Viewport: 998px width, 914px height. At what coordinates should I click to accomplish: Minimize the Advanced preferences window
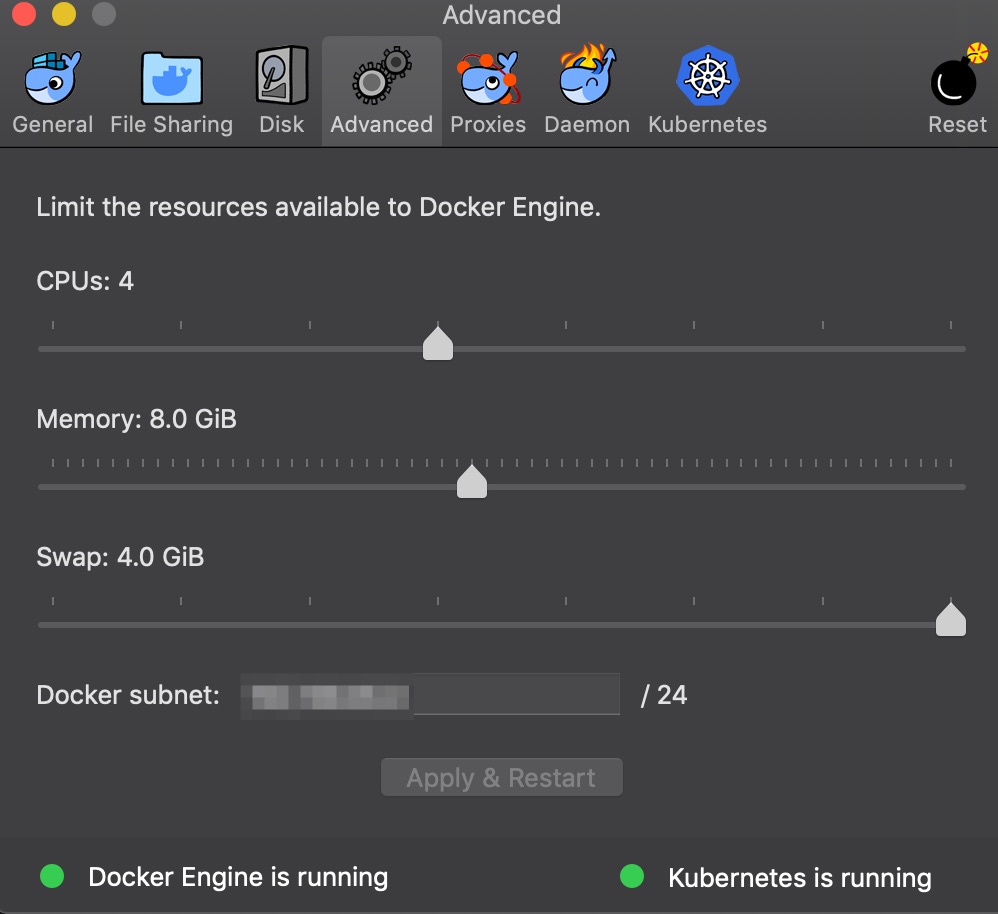pyautogui.click(x=63, y=14)
